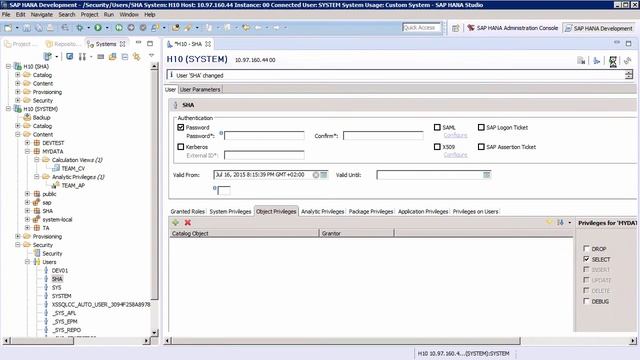640x360 pixels.
Task: Click the green double-arrow activate icon
Action: tap(119, 28)
